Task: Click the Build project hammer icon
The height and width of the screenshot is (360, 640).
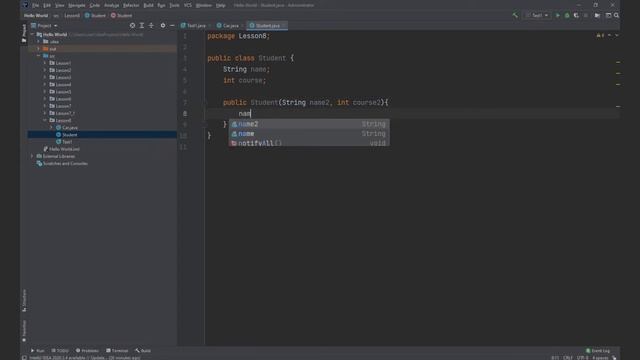Action: (x=515, y=15)
